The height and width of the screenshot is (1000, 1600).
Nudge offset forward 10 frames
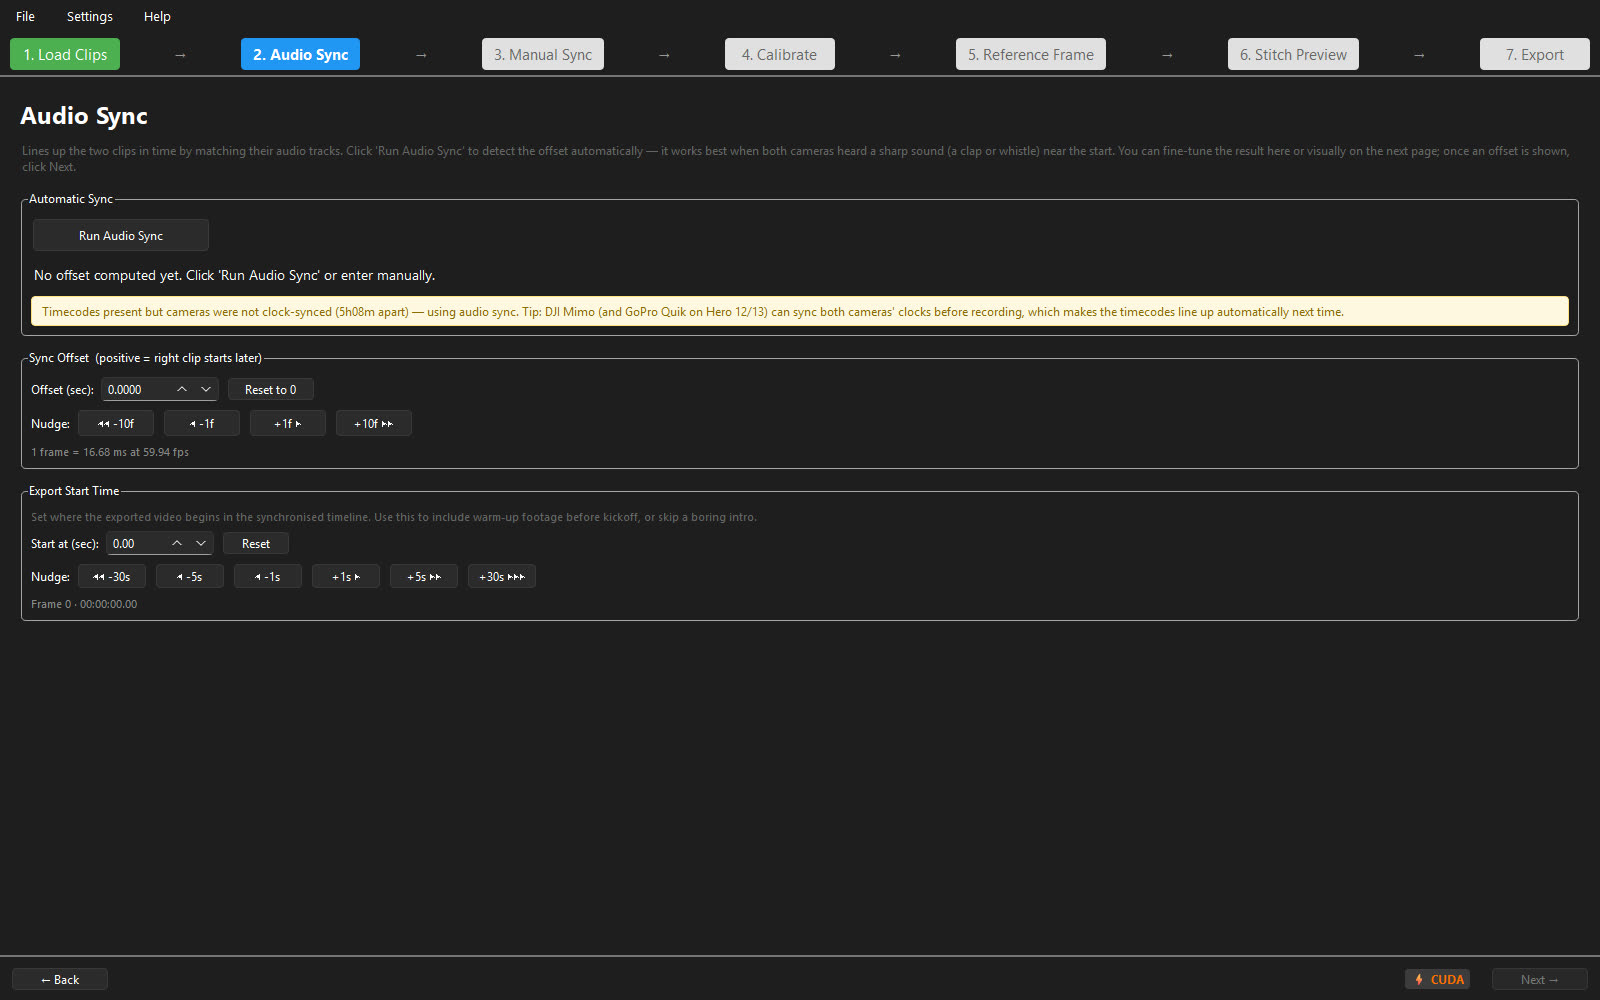point(374,423)
